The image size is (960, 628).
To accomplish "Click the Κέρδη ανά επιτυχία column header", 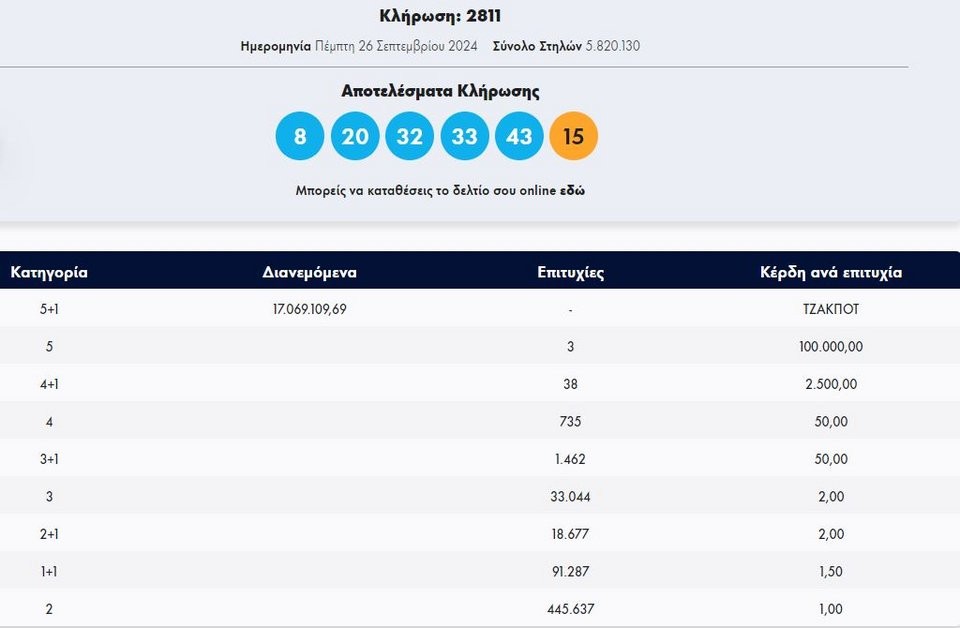I will (x=830, y=272).
